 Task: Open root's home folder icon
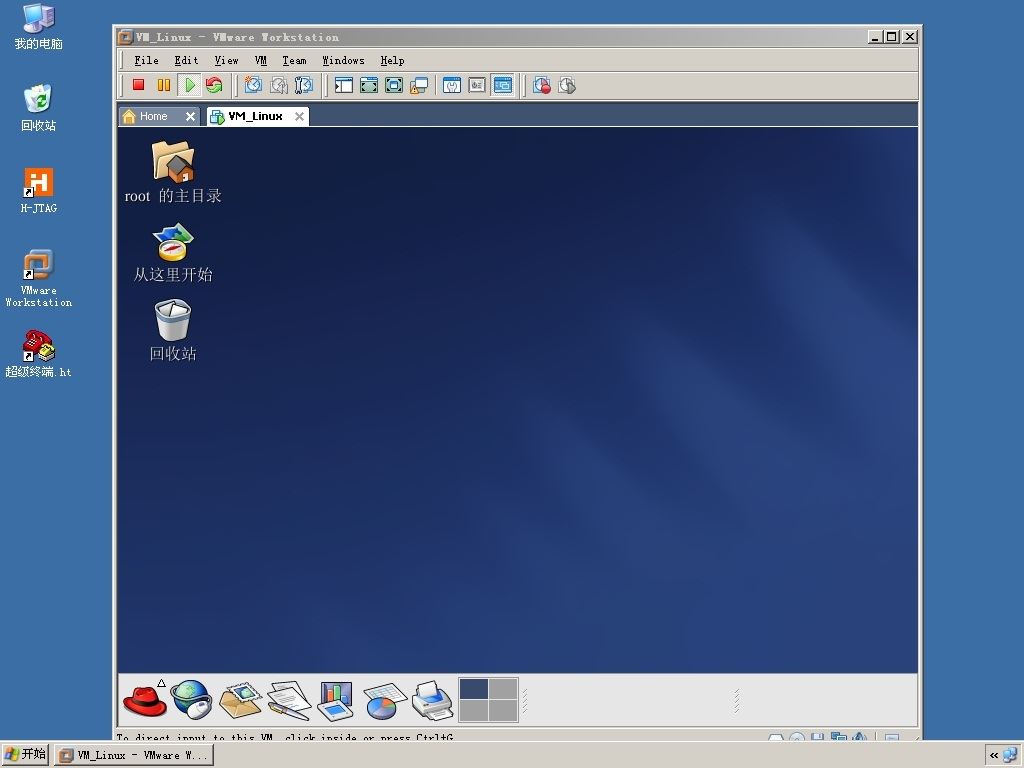pyautogui.click(x=173, y=172)
